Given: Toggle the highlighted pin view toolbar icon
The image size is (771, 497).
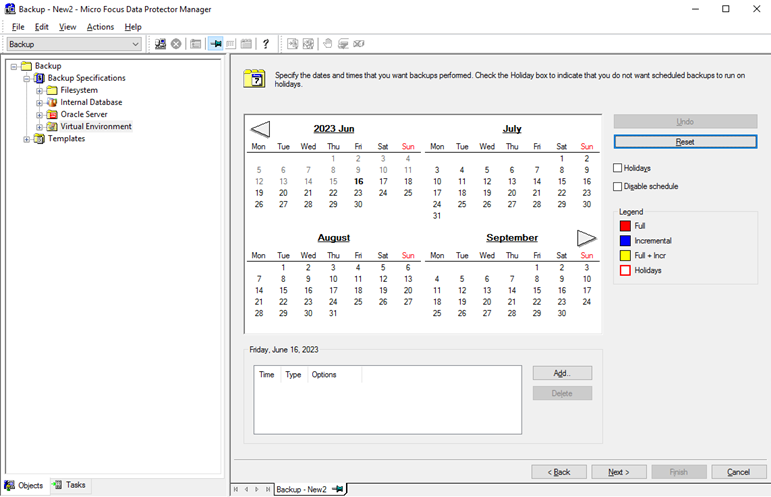Looking at the screenshot, I should click(x=215, y=44).
